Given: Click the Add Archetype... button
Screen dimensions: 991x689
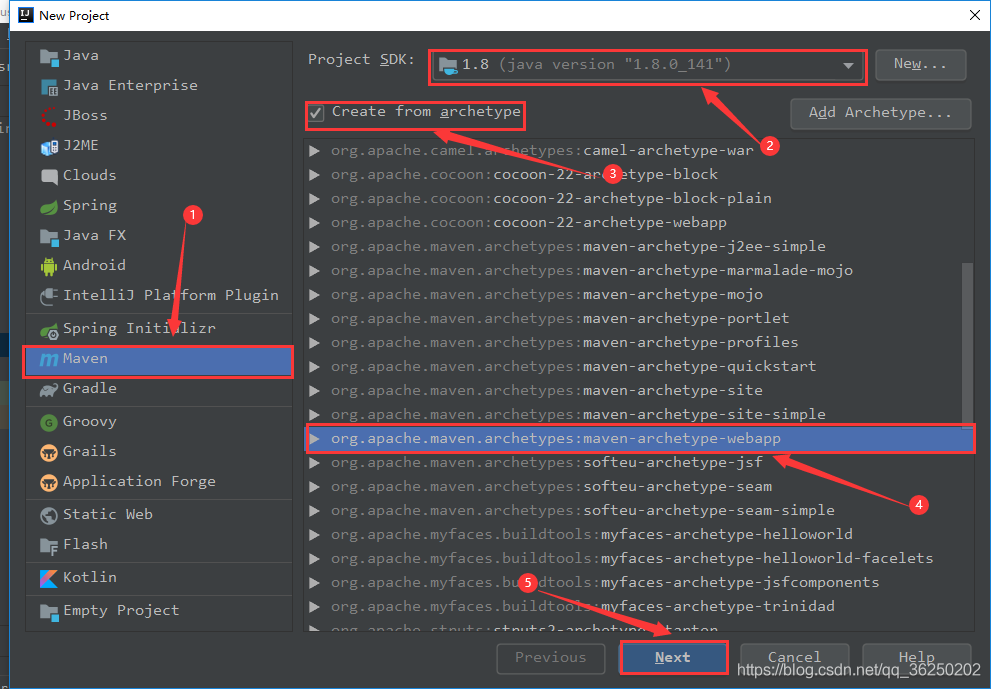Looking at the screenshot, I should click(x=880, y=113).
